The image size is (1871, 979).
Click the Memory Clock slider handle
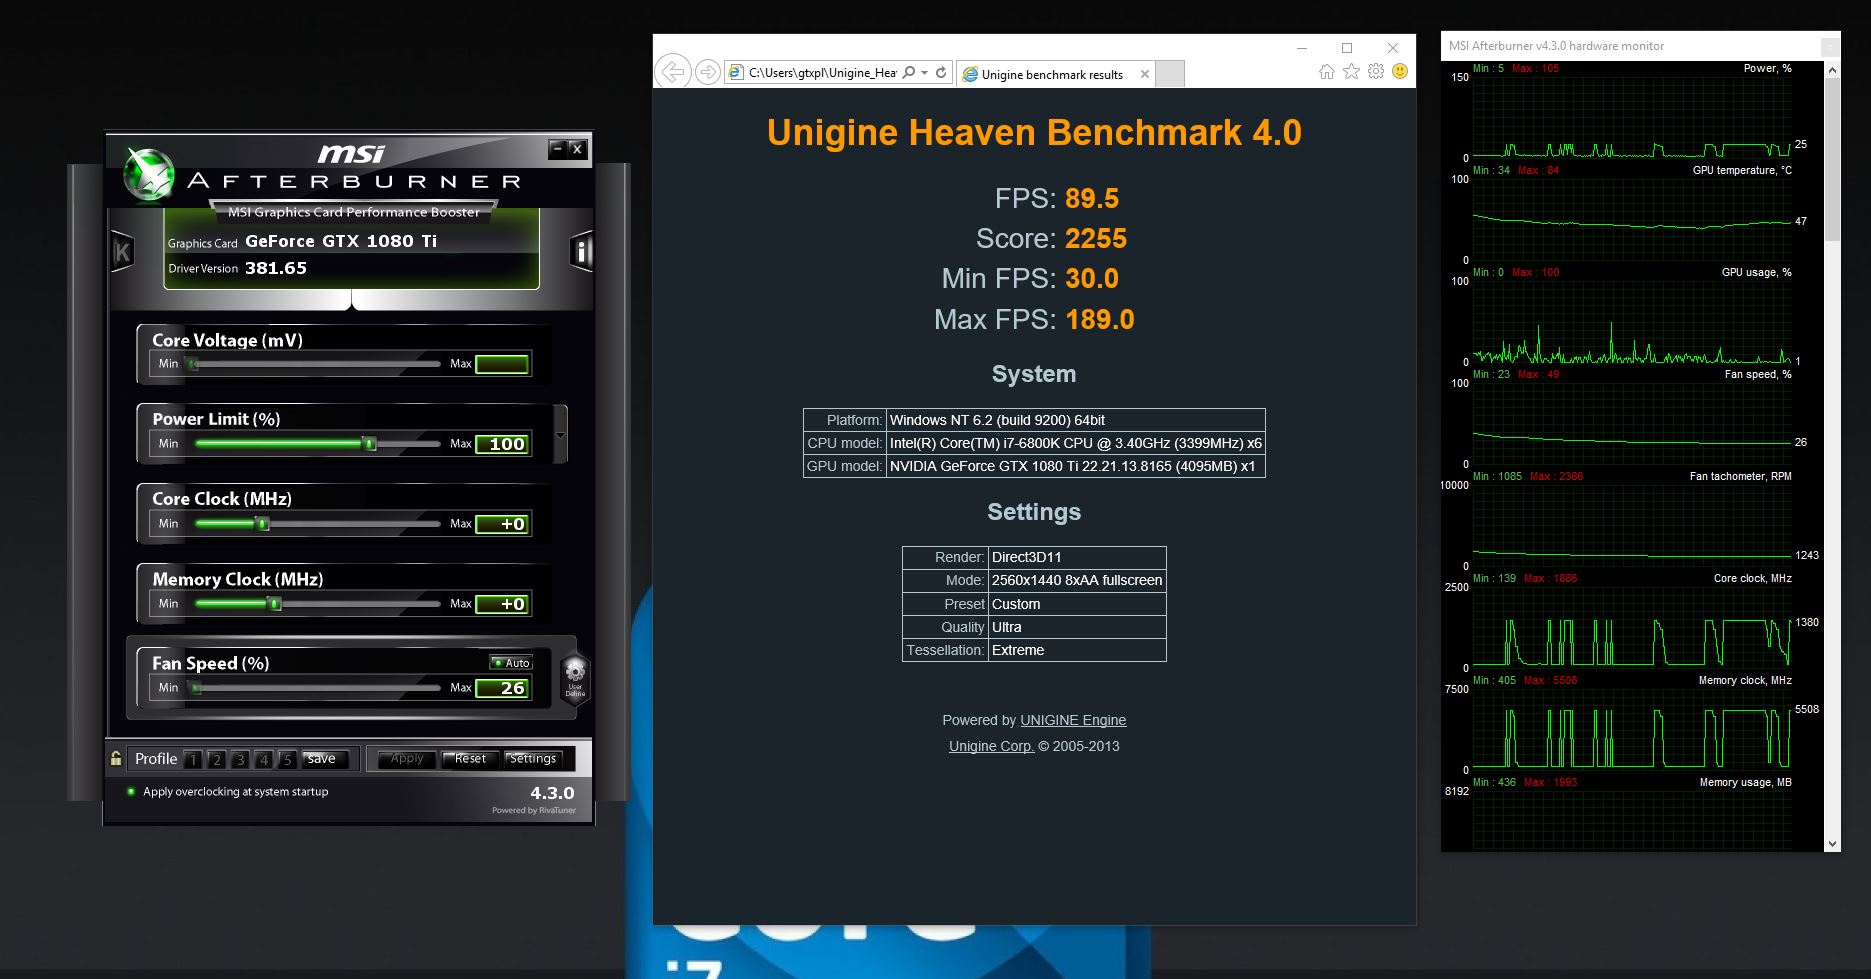(x=275, y=604)
